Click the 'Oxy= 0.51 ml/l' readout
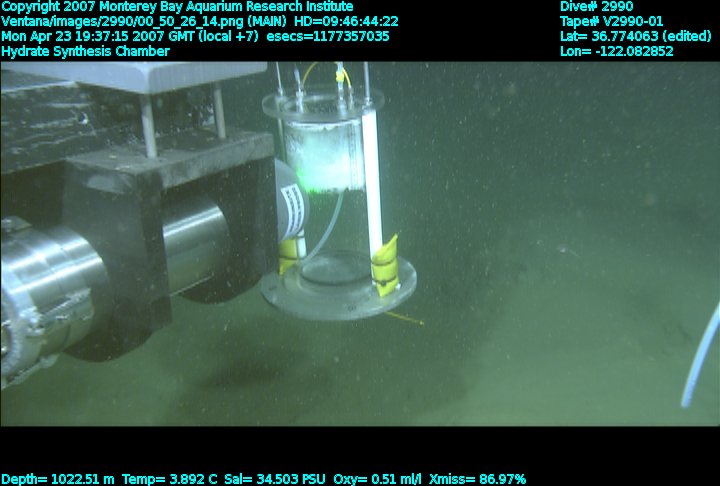The image size is (720, 486). click(x=377, y=480)
